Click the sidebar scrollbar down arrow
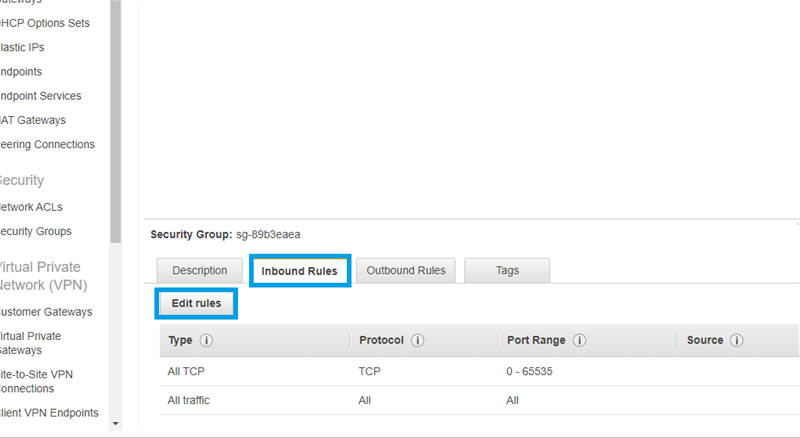 click(x=115, y=423)
